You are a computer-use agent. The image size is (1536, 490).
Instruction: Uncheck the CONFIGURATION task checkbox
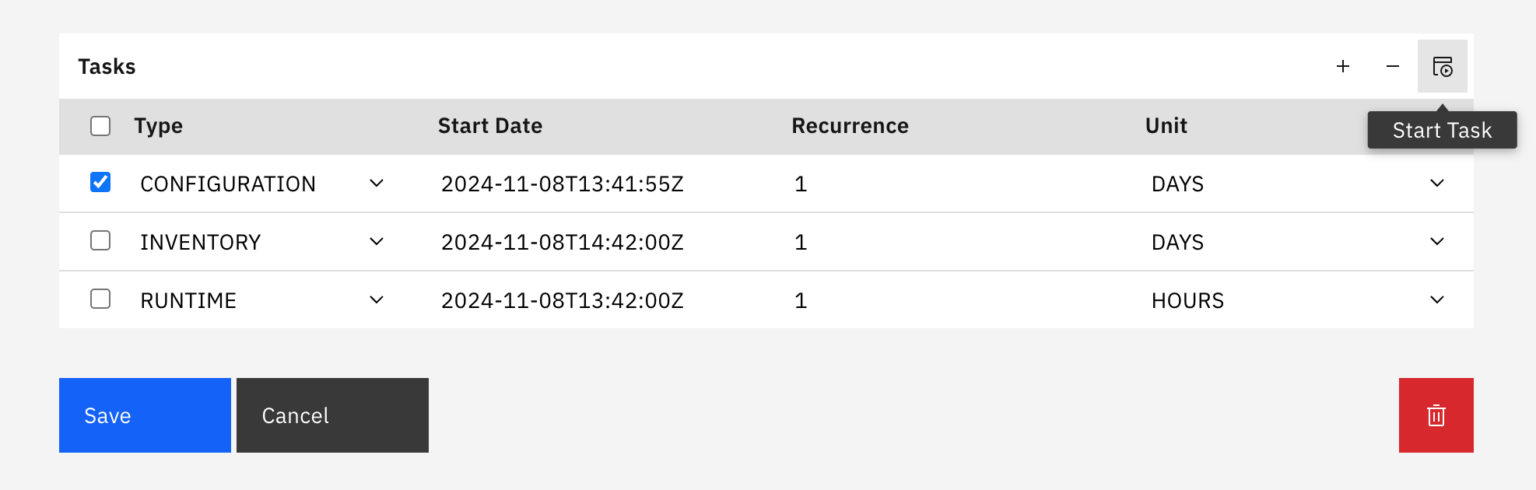tap(100, 183)
